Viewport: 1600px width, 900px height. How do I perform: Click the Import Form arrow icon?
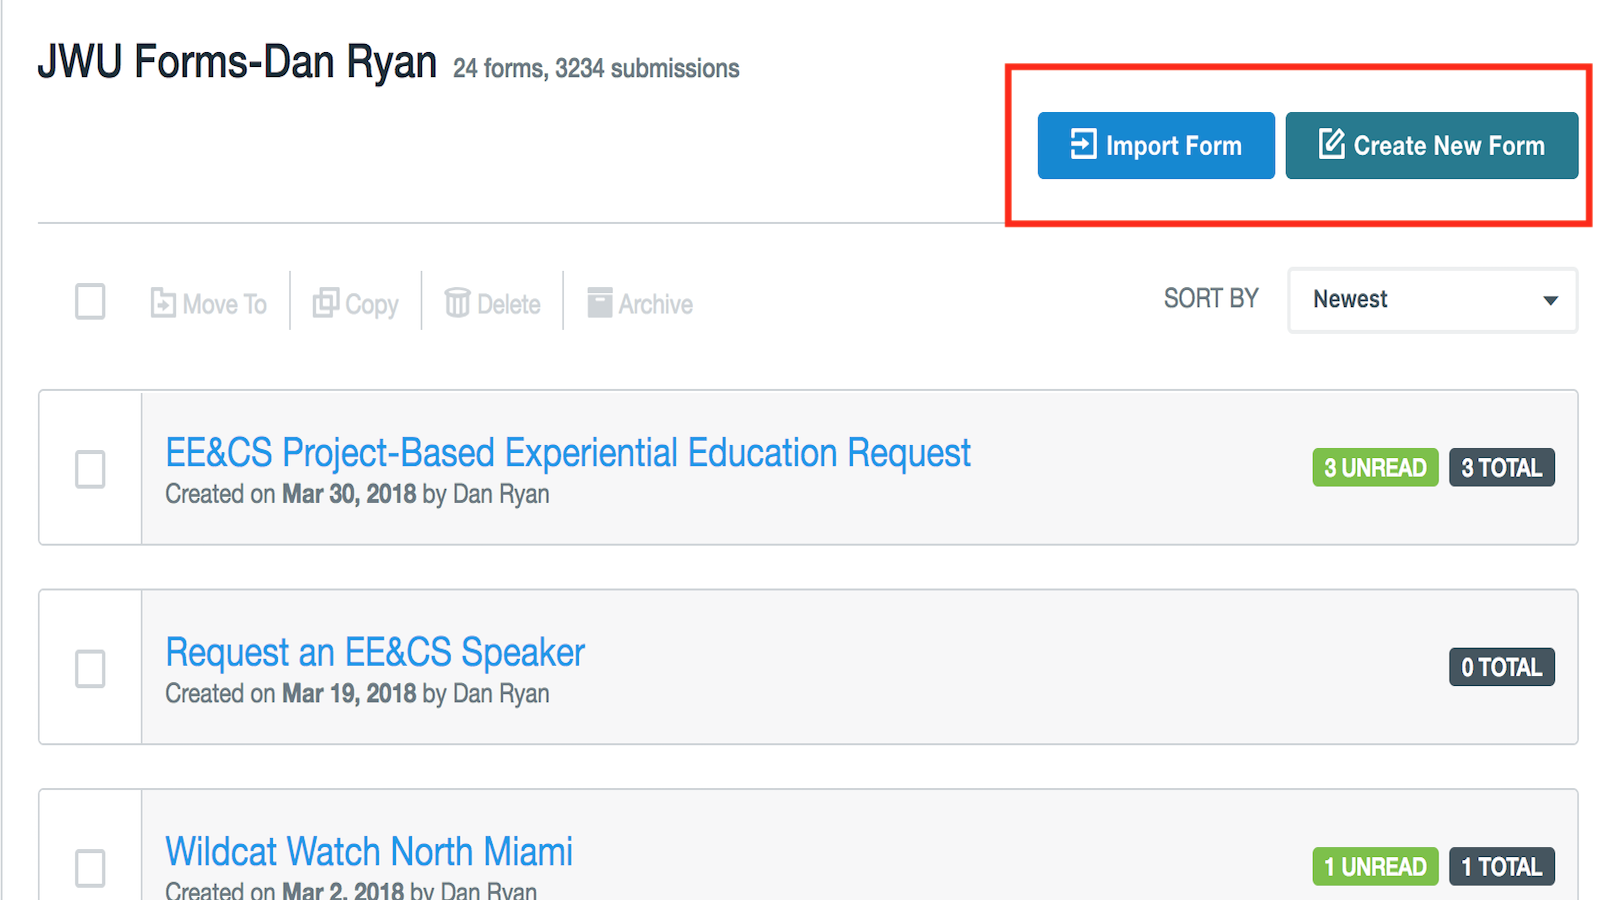1083,144
